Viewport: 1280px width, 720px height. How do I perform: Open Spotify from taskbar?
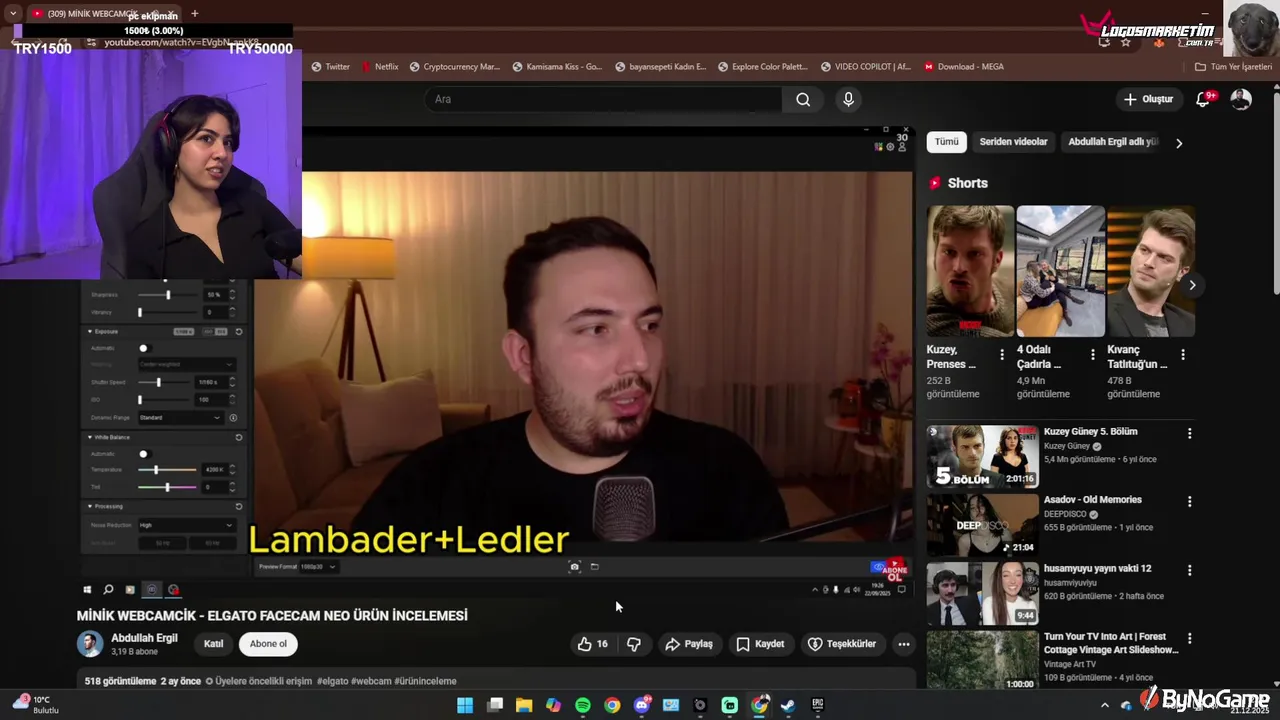(583, 705)
